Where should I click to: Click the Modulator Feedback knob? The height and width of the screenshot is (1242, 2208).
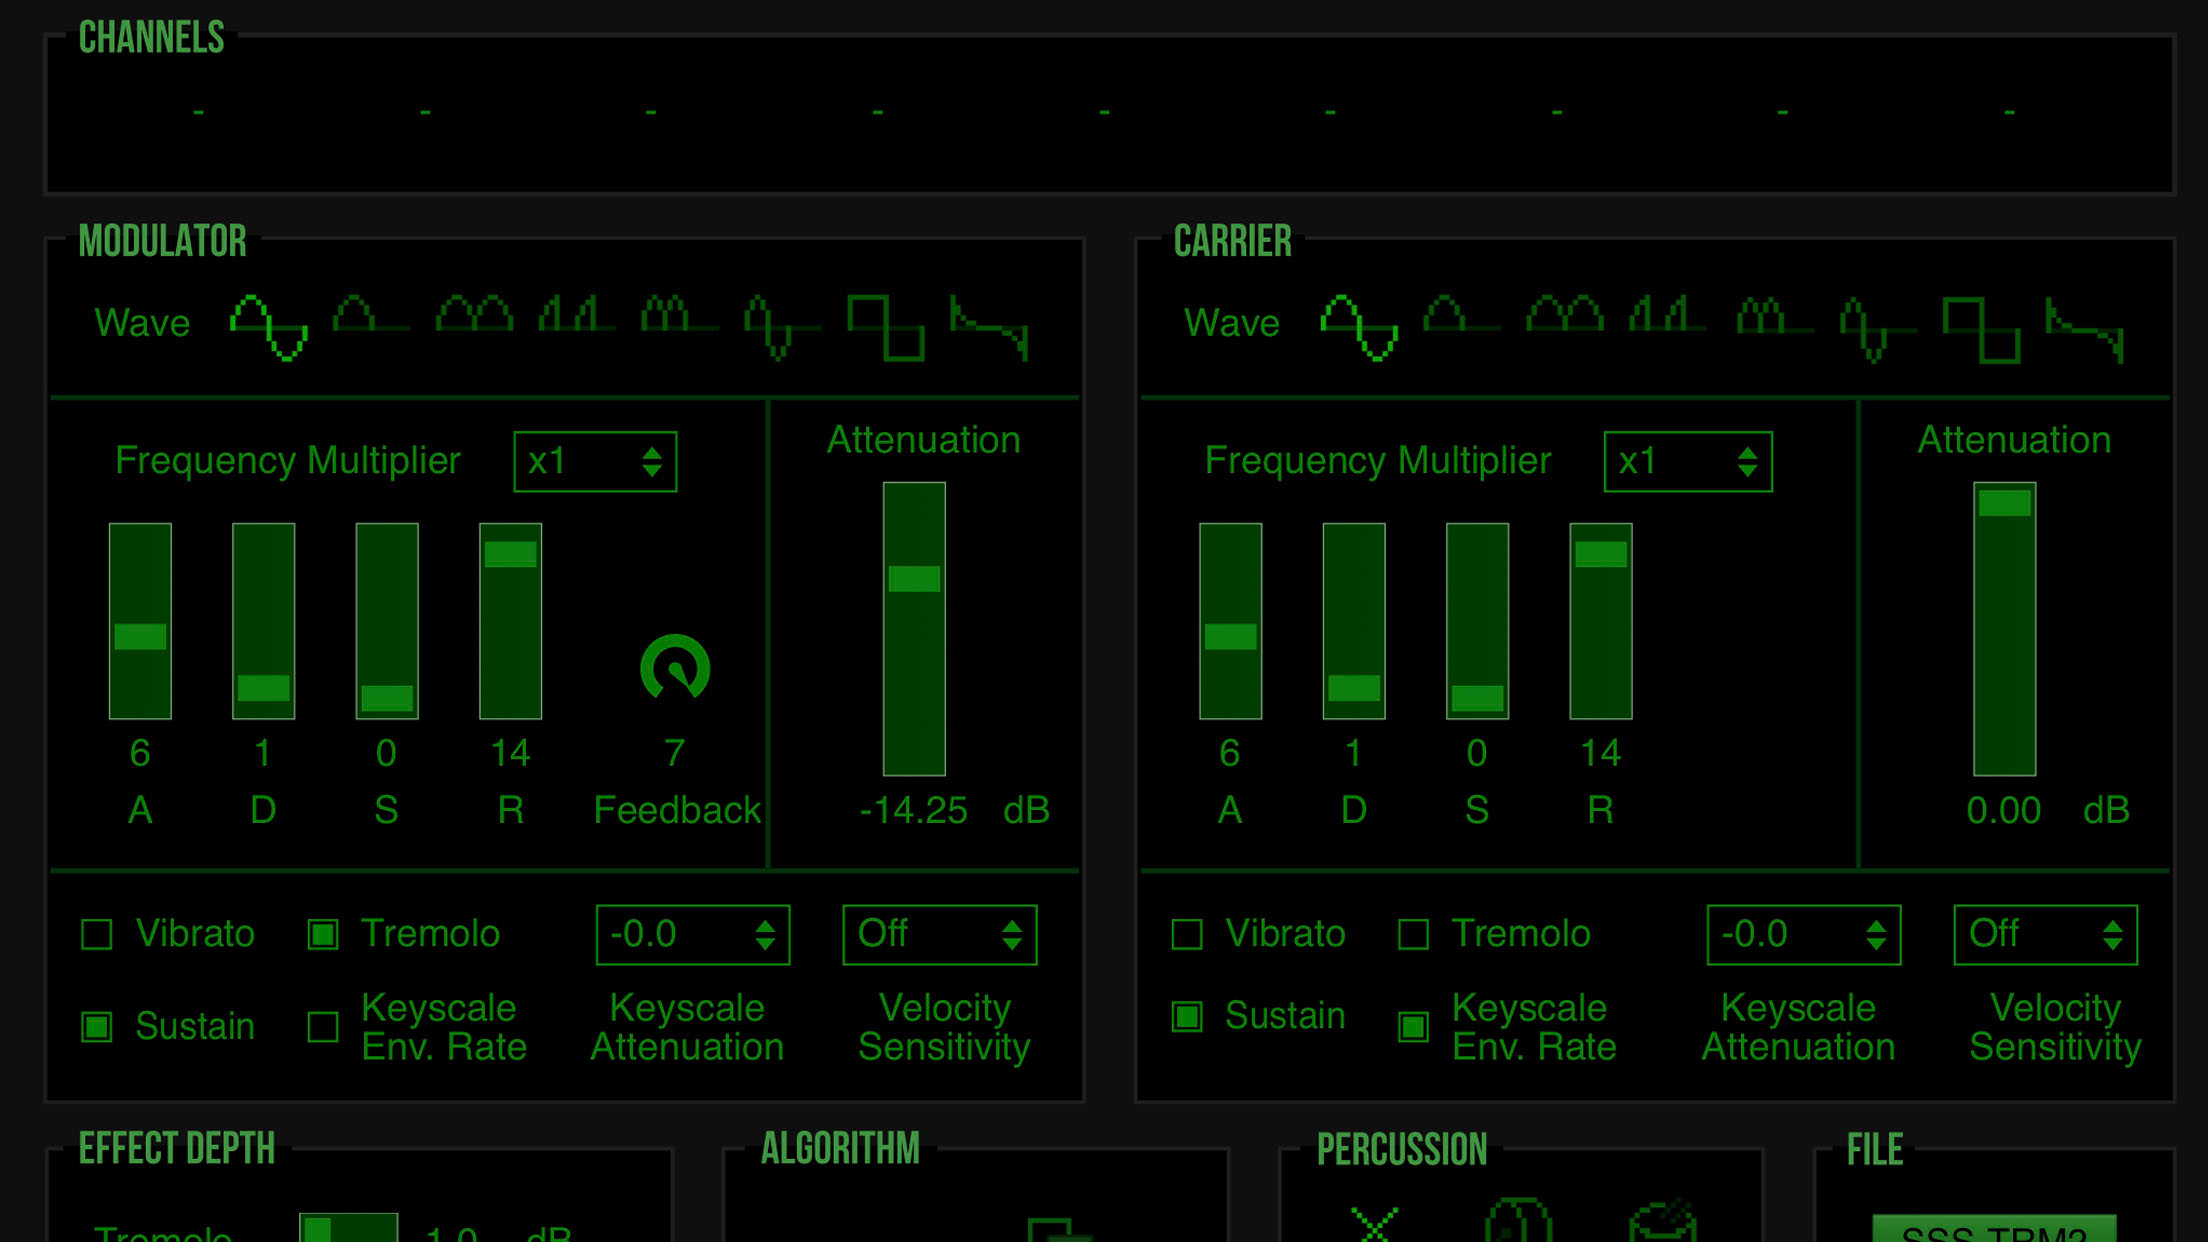pos(675,668)
